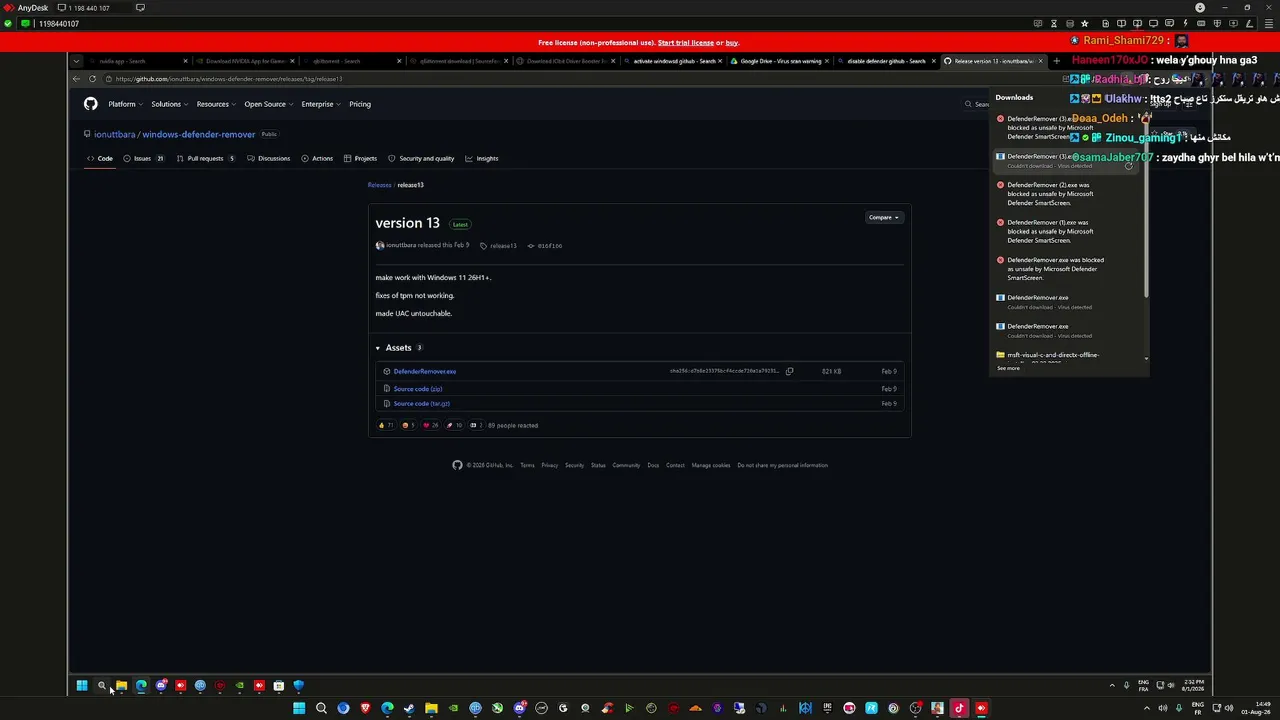Switch to activate windows github tab
The image size is (1280, 720).
coord(672,61)
